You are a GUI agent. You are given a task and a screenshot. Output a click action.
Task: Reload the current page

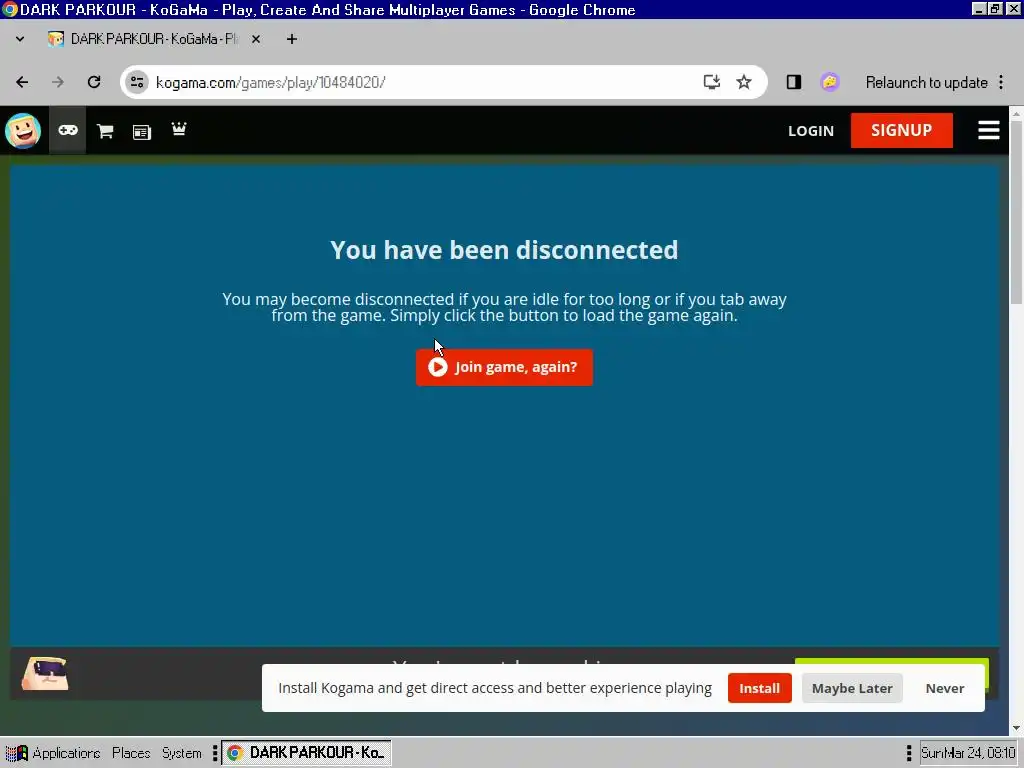[x=94, y=82]
